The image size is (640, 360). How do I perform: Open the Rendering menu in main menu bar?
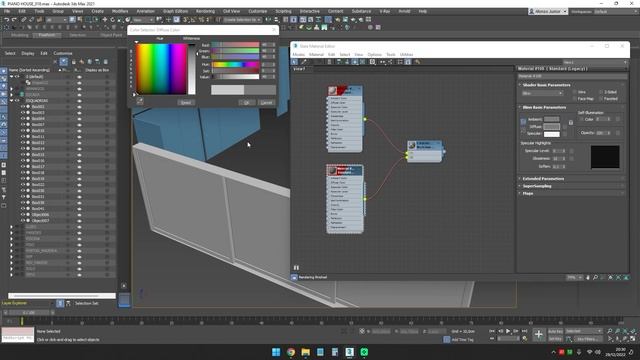(x=205, y=11)
